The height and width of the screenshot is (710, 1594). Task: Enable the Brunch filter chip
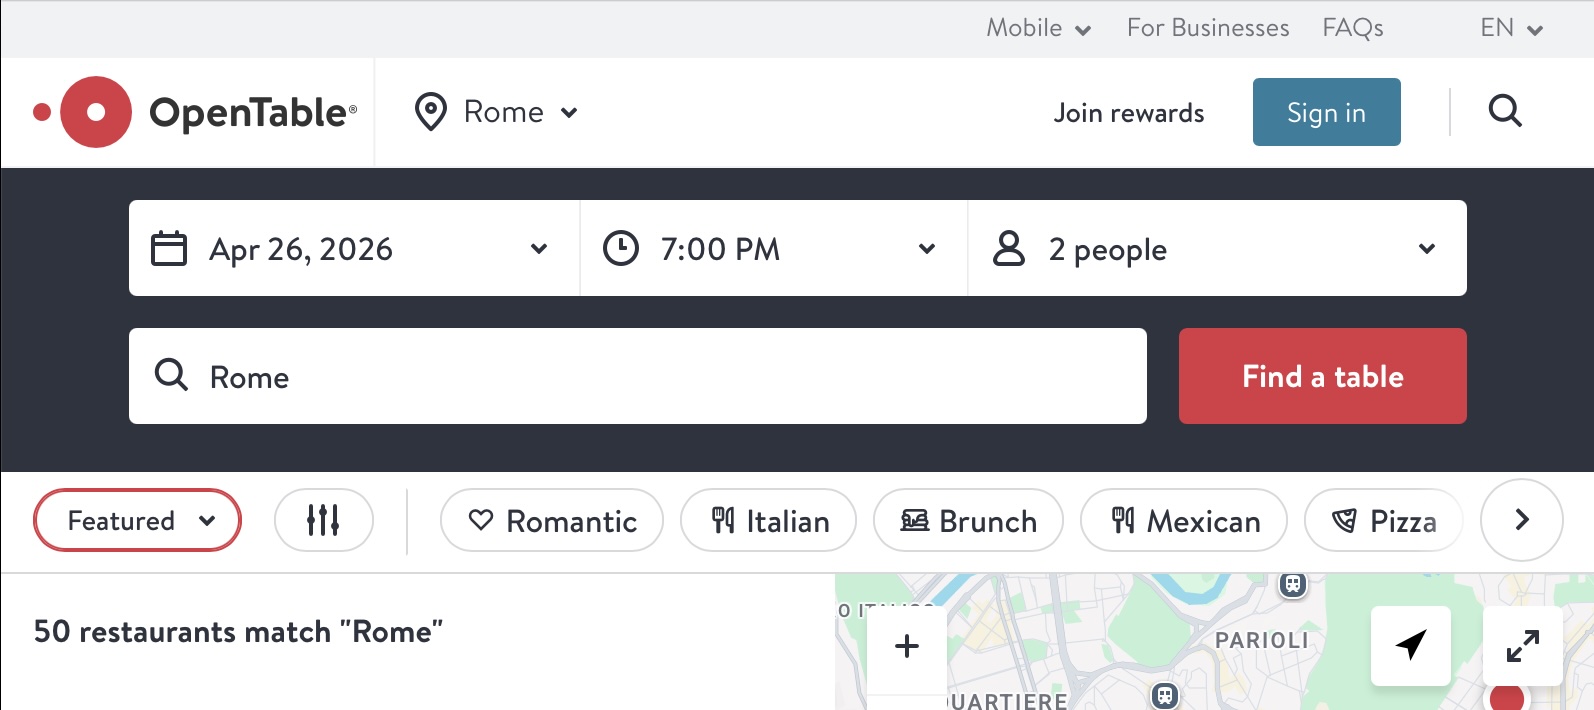coord(968,520)
